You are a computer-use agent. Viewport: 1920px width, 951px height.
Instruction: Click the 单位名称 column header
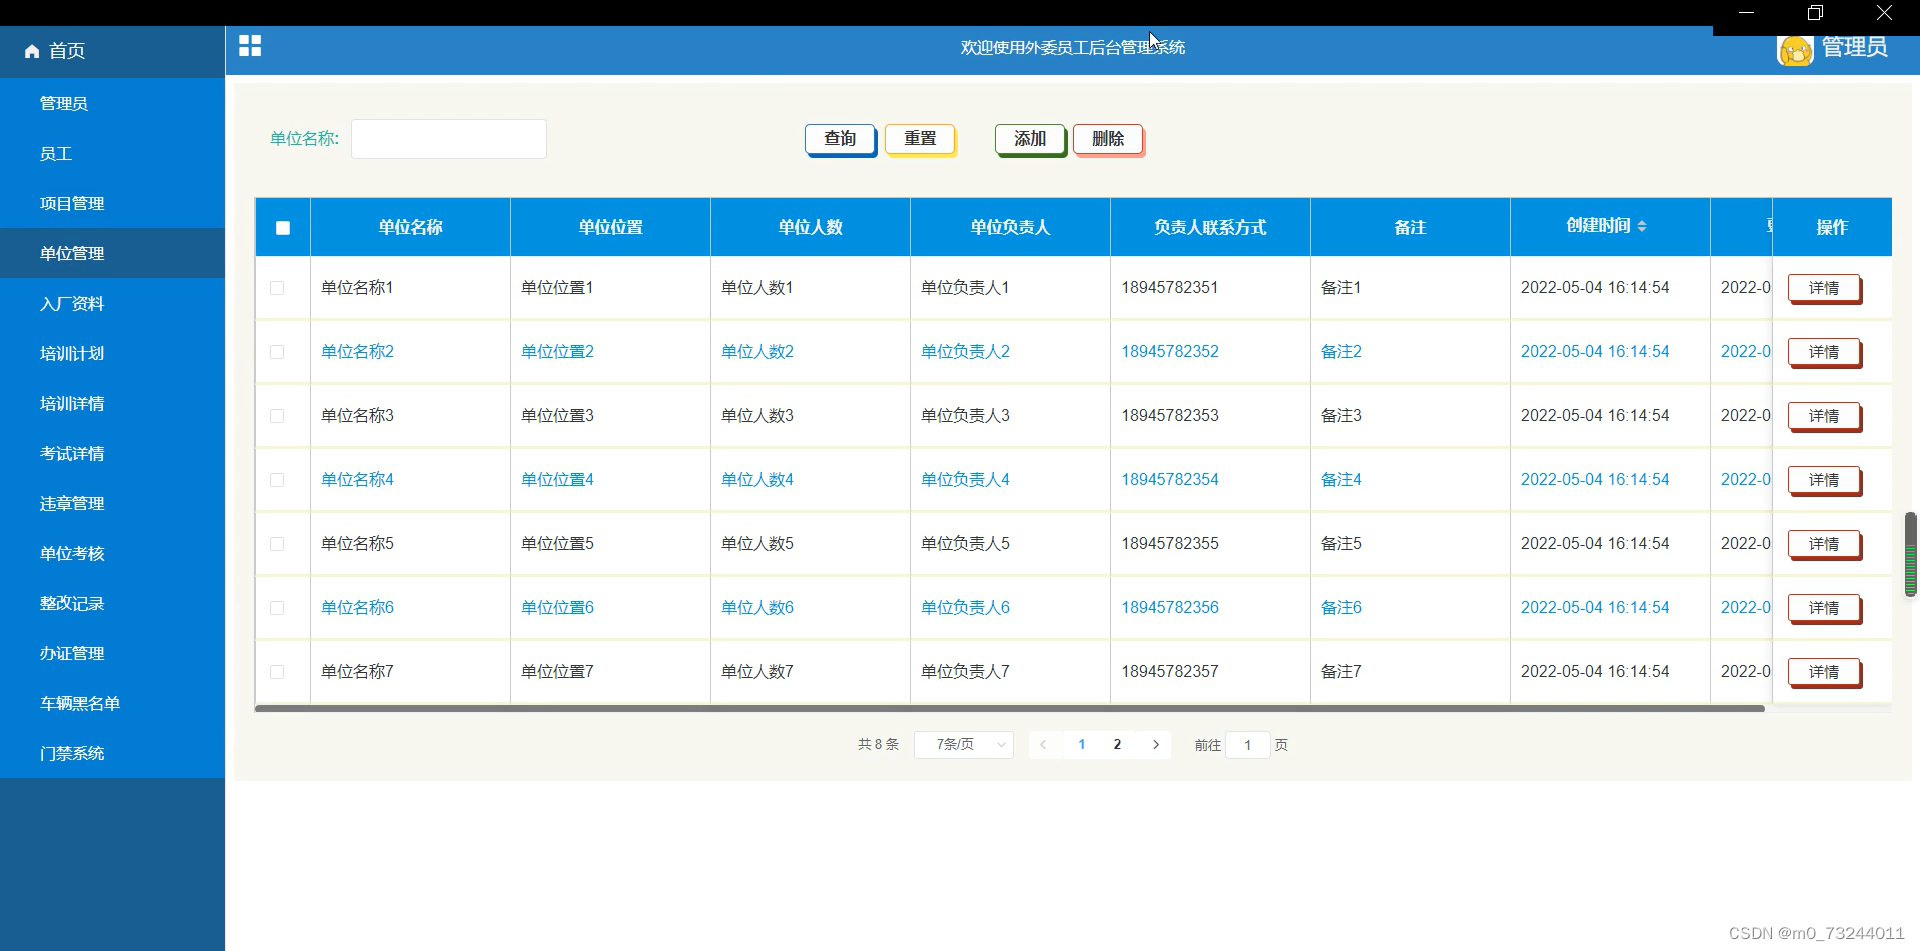click(410, 227)
